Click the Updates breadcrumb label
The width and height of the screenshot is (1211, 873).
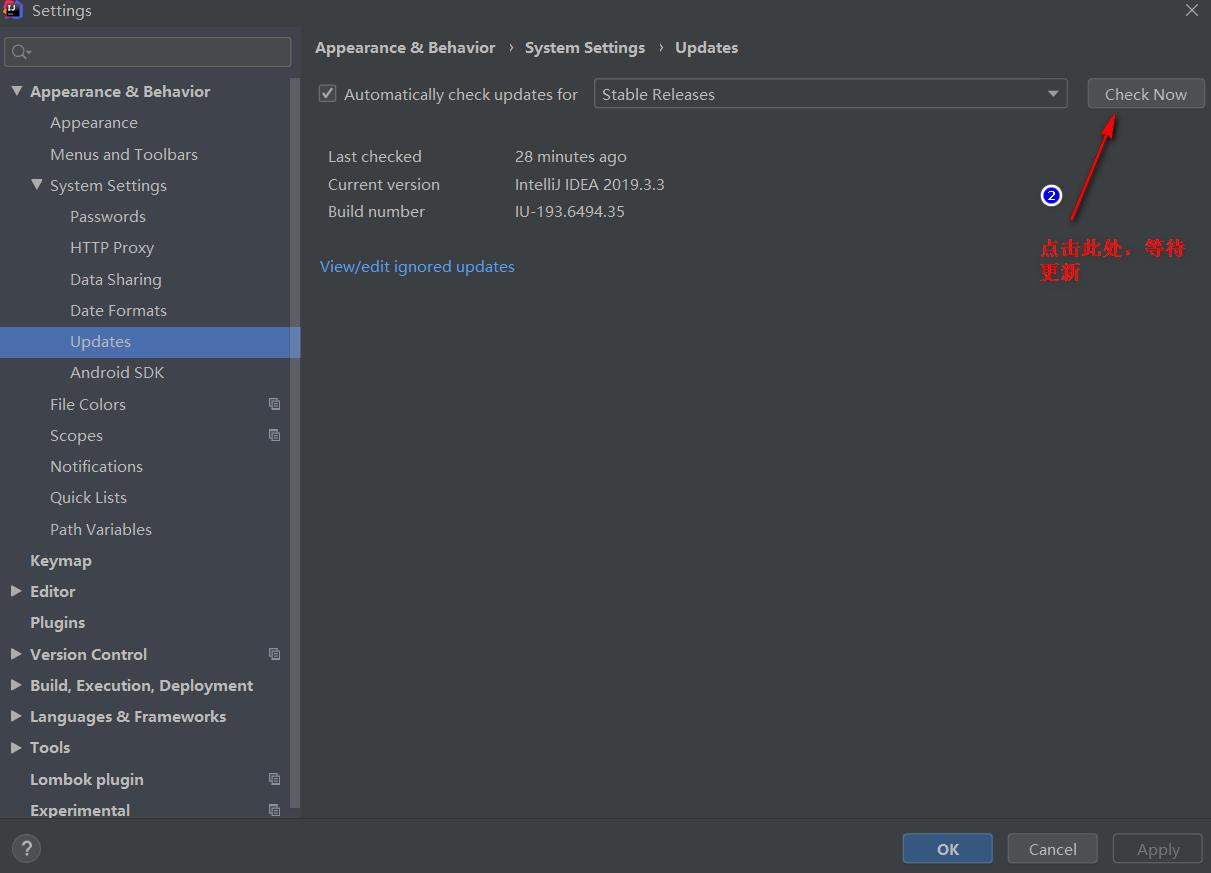(706, 47)
